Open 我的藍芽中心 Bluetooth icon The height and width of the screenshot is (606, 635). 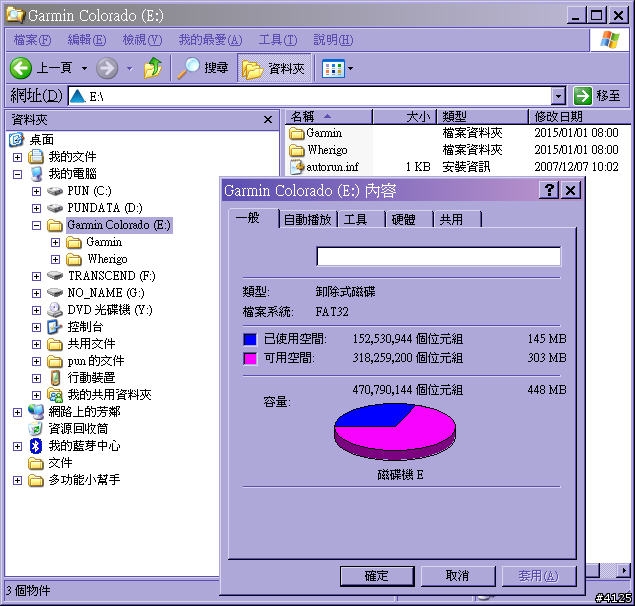tap(36, 446)
